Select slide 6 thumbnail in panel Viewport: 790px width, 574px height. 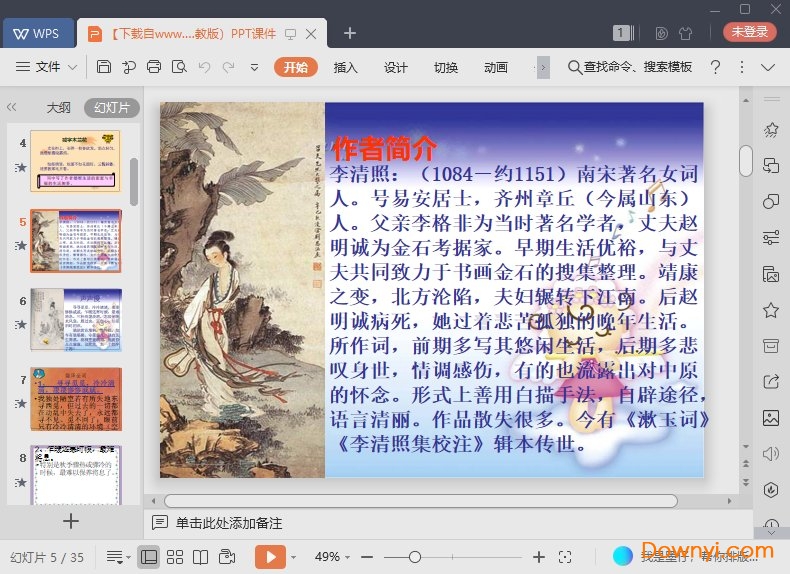75,320
